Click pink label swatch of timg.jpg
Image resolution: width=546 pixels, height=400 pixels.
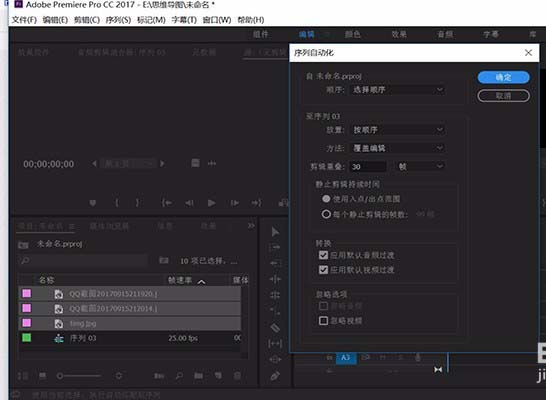tap(26, 323)
